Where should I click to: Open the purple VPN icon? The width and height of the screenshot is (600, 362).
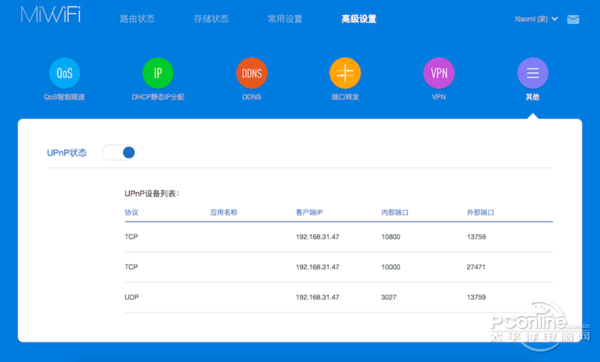439,73
